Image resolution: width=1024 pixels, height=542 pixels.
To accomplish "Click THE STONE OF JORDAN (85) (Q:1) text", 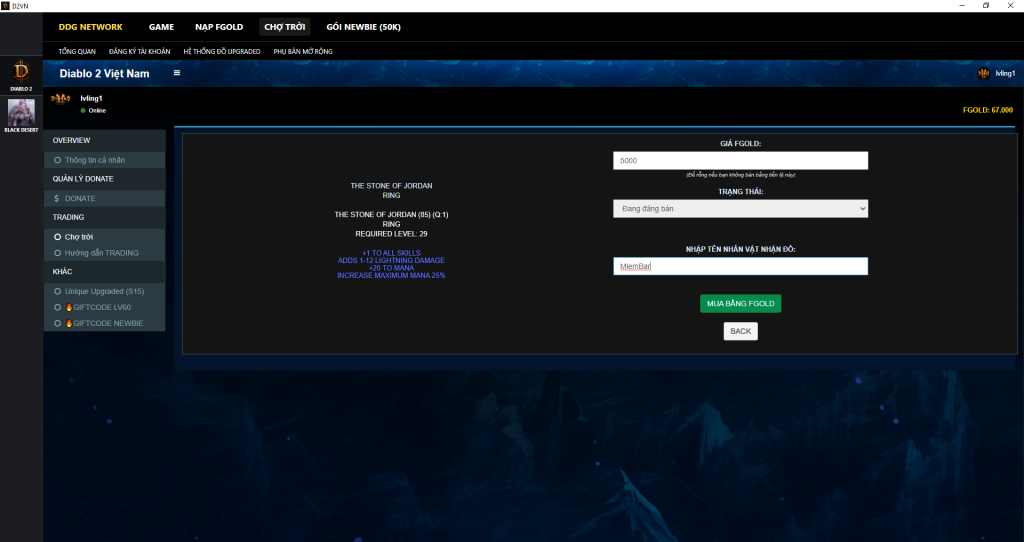I will pyautogui.click(x=391, y=214).
